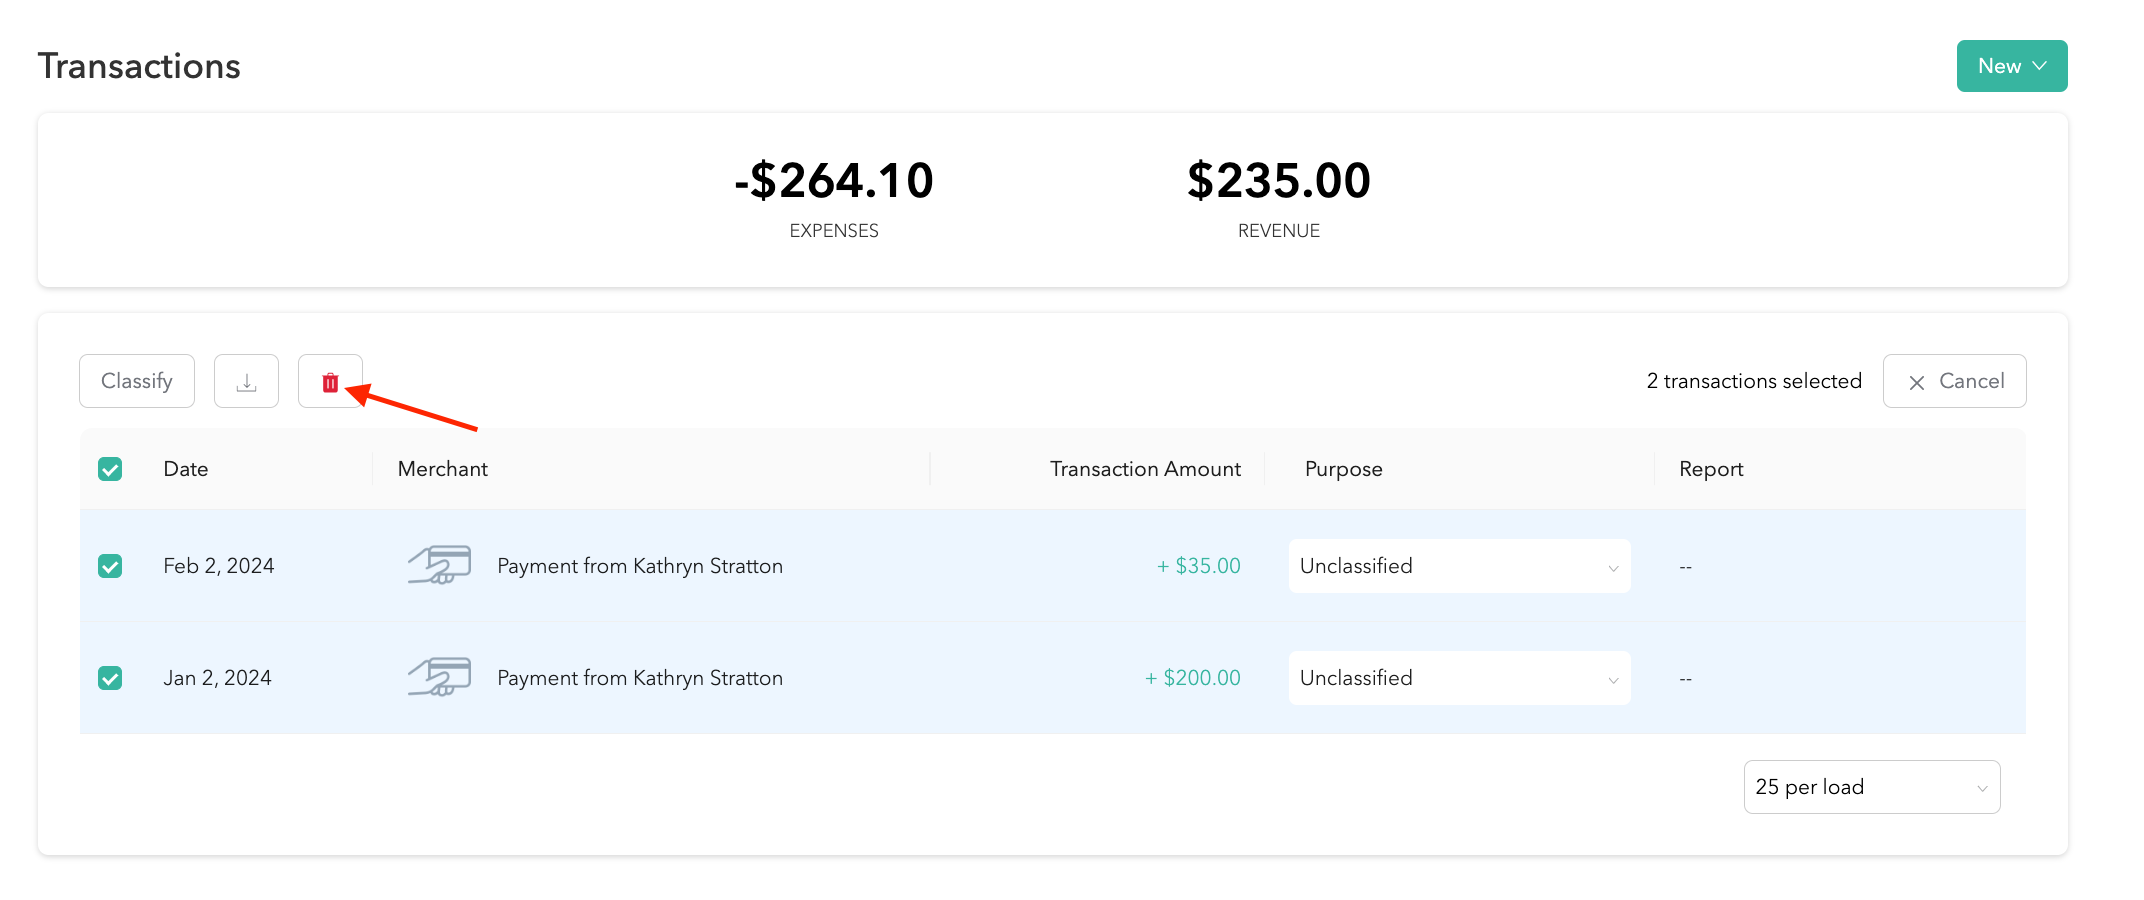Click payment card icon for Feb 2 transaction
Viewport: 2144px width, 900px height.
[440, 566]
